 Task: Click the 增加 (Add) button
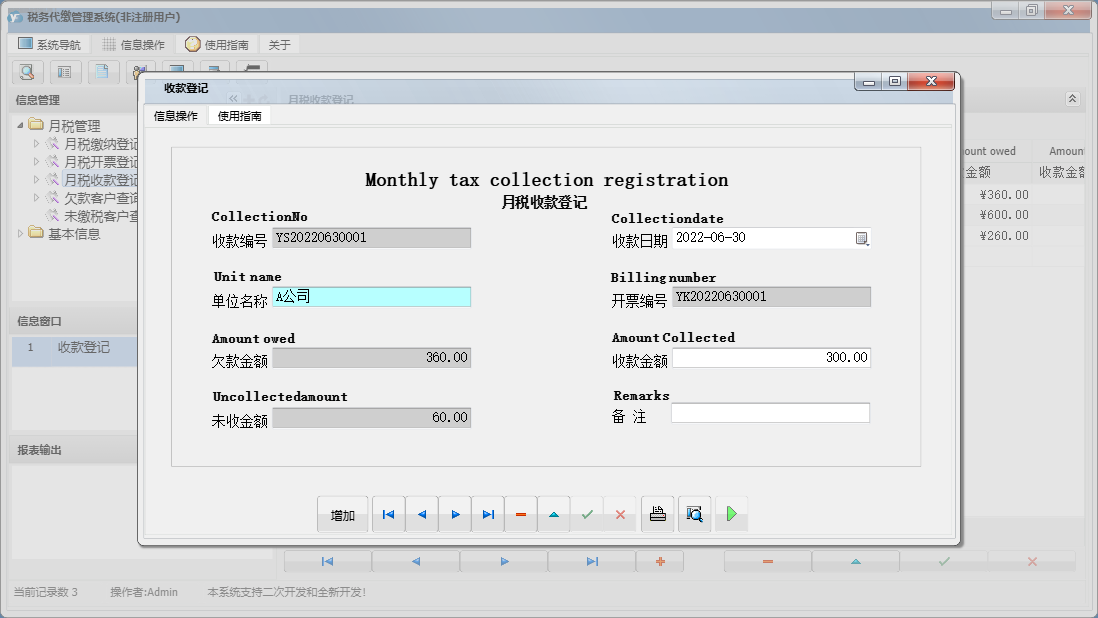coord(343,515)
